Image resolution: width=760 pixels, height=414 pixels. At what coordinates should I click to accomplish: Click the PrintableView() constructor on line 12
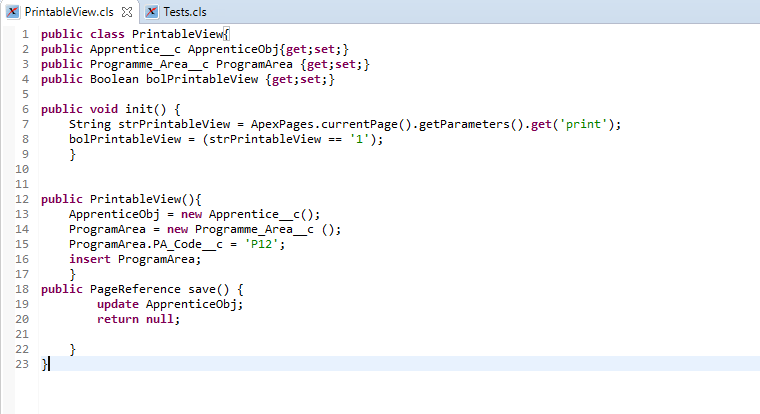pyautogui.click(x=142, y=199)
